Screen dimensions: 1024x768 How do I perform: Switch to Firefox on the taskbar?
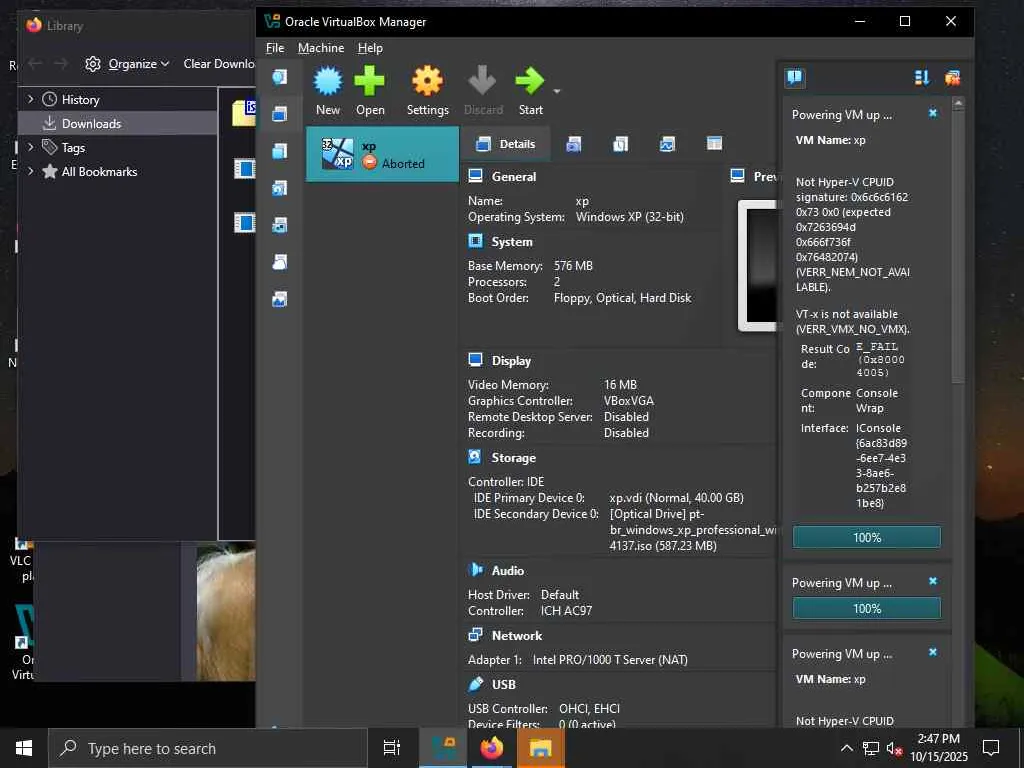[492, 748]
